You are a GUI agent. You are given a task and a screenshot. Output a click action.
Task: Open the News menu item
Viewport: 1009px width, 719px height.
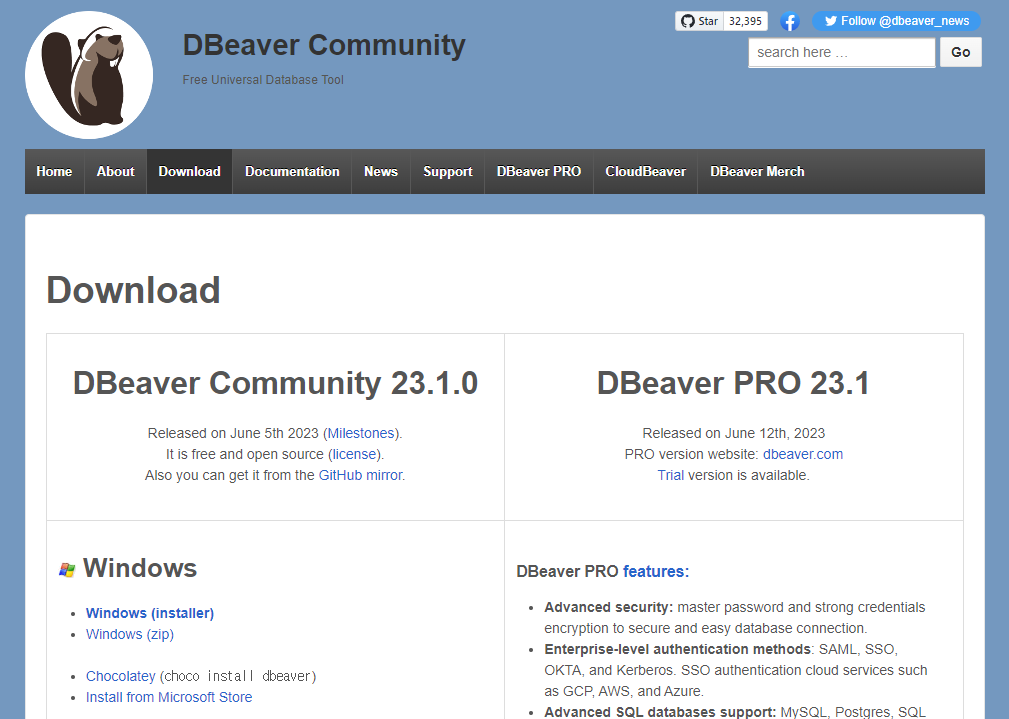(381, 171)
